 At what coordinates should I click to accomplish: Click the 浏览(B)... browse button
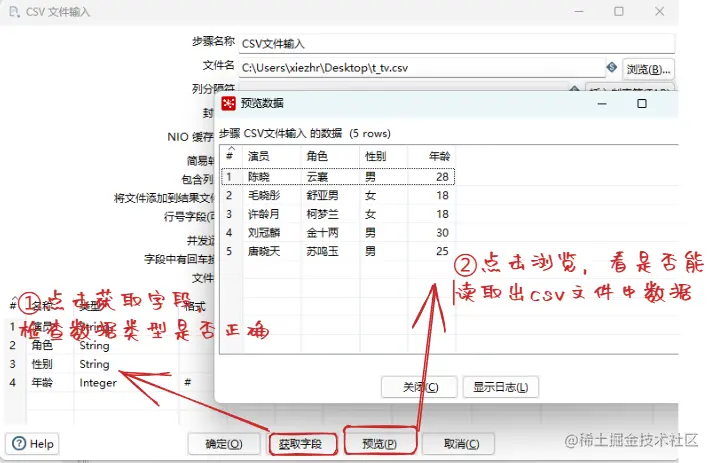(x=648, y=70)
